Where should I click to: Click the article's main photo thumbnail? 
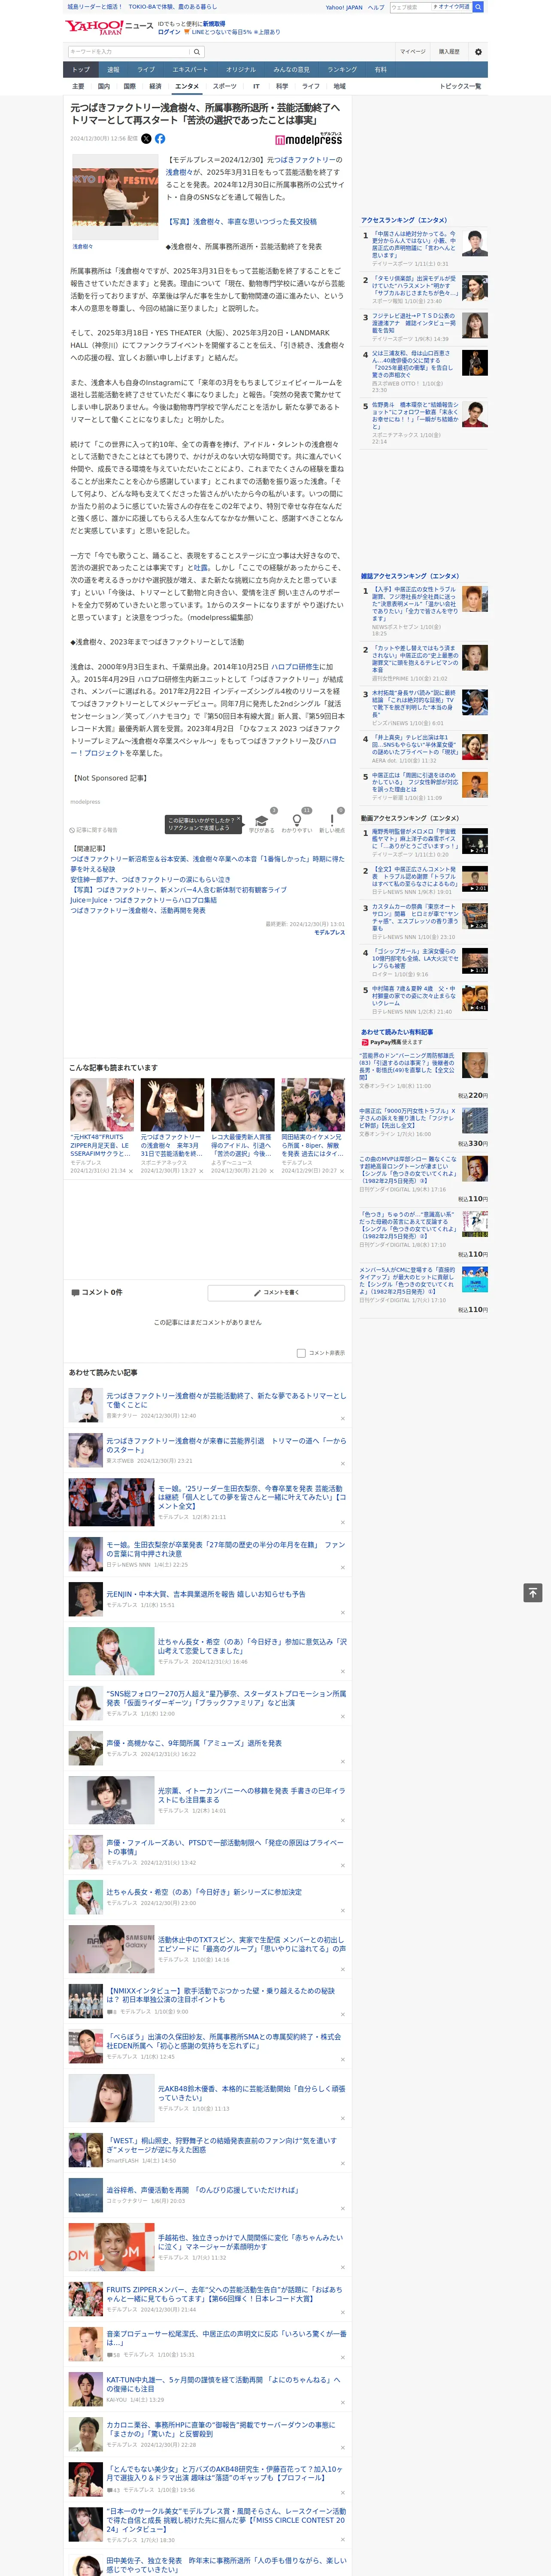[115, 197]
